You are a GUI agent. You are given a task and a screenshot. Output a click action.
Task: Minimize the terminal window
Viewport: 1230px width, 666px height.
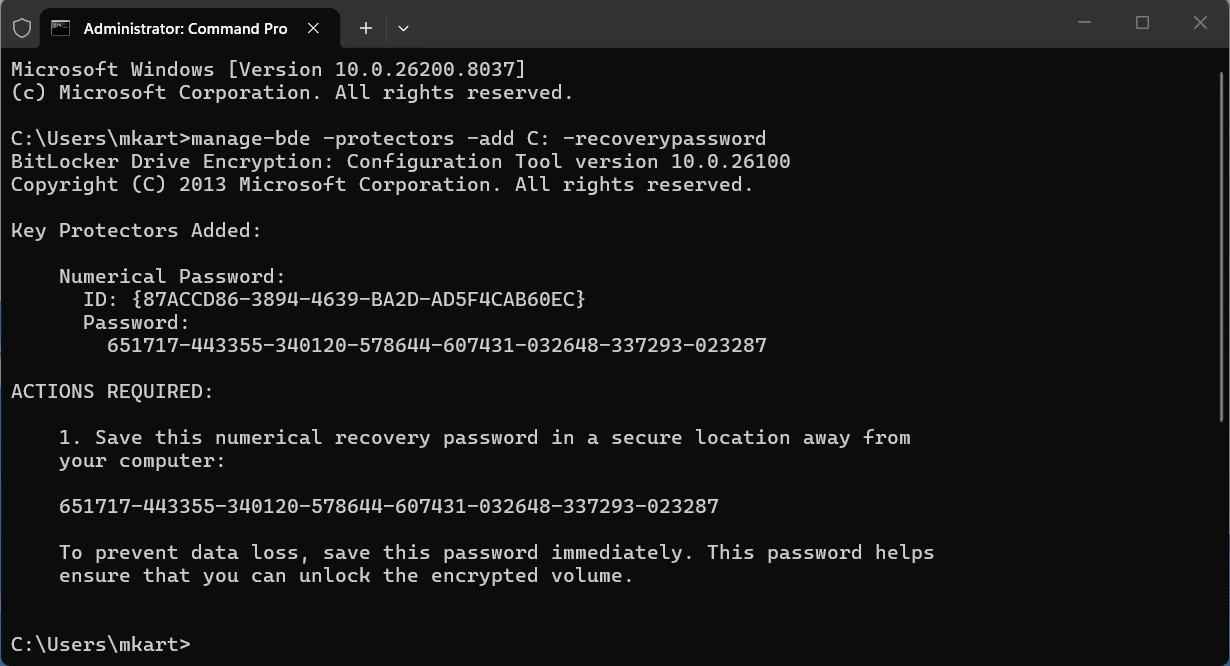[1085, 23]
